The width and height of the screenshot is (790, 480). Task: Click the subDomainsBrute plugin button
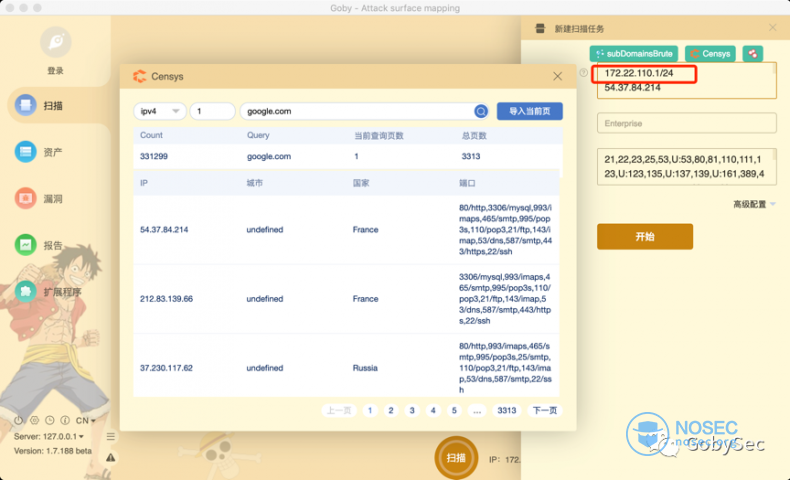[x=634, y=53]
